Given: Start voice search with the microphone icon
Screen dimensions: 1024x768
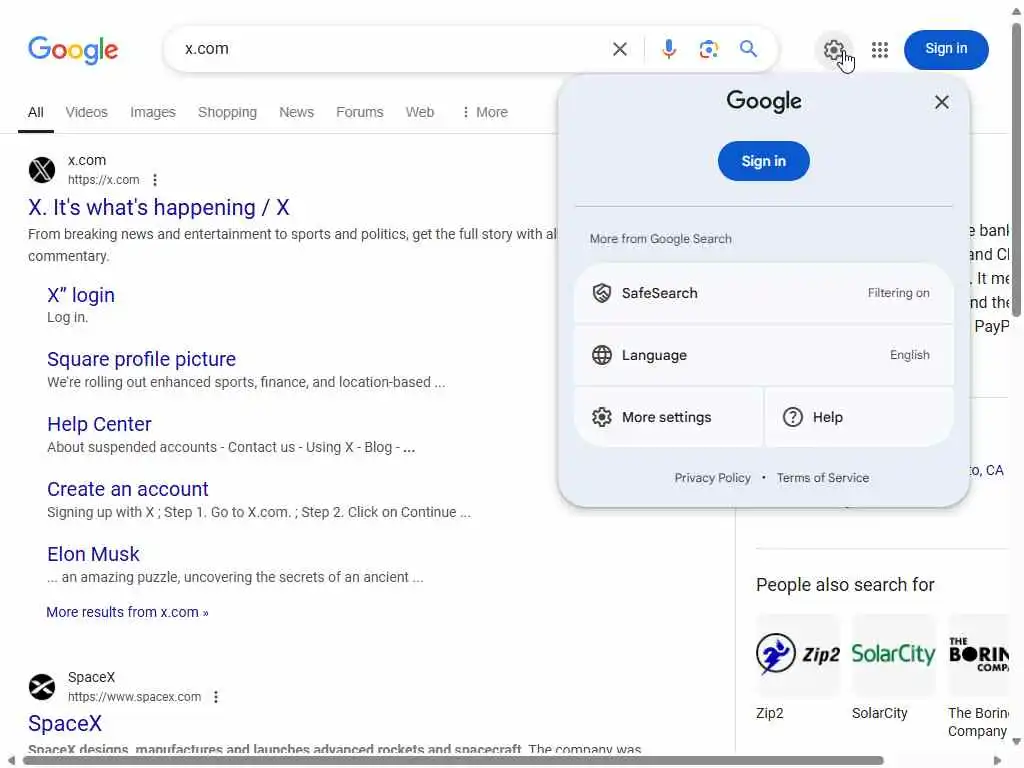Looking at the screenshot, I should (668, 49).
